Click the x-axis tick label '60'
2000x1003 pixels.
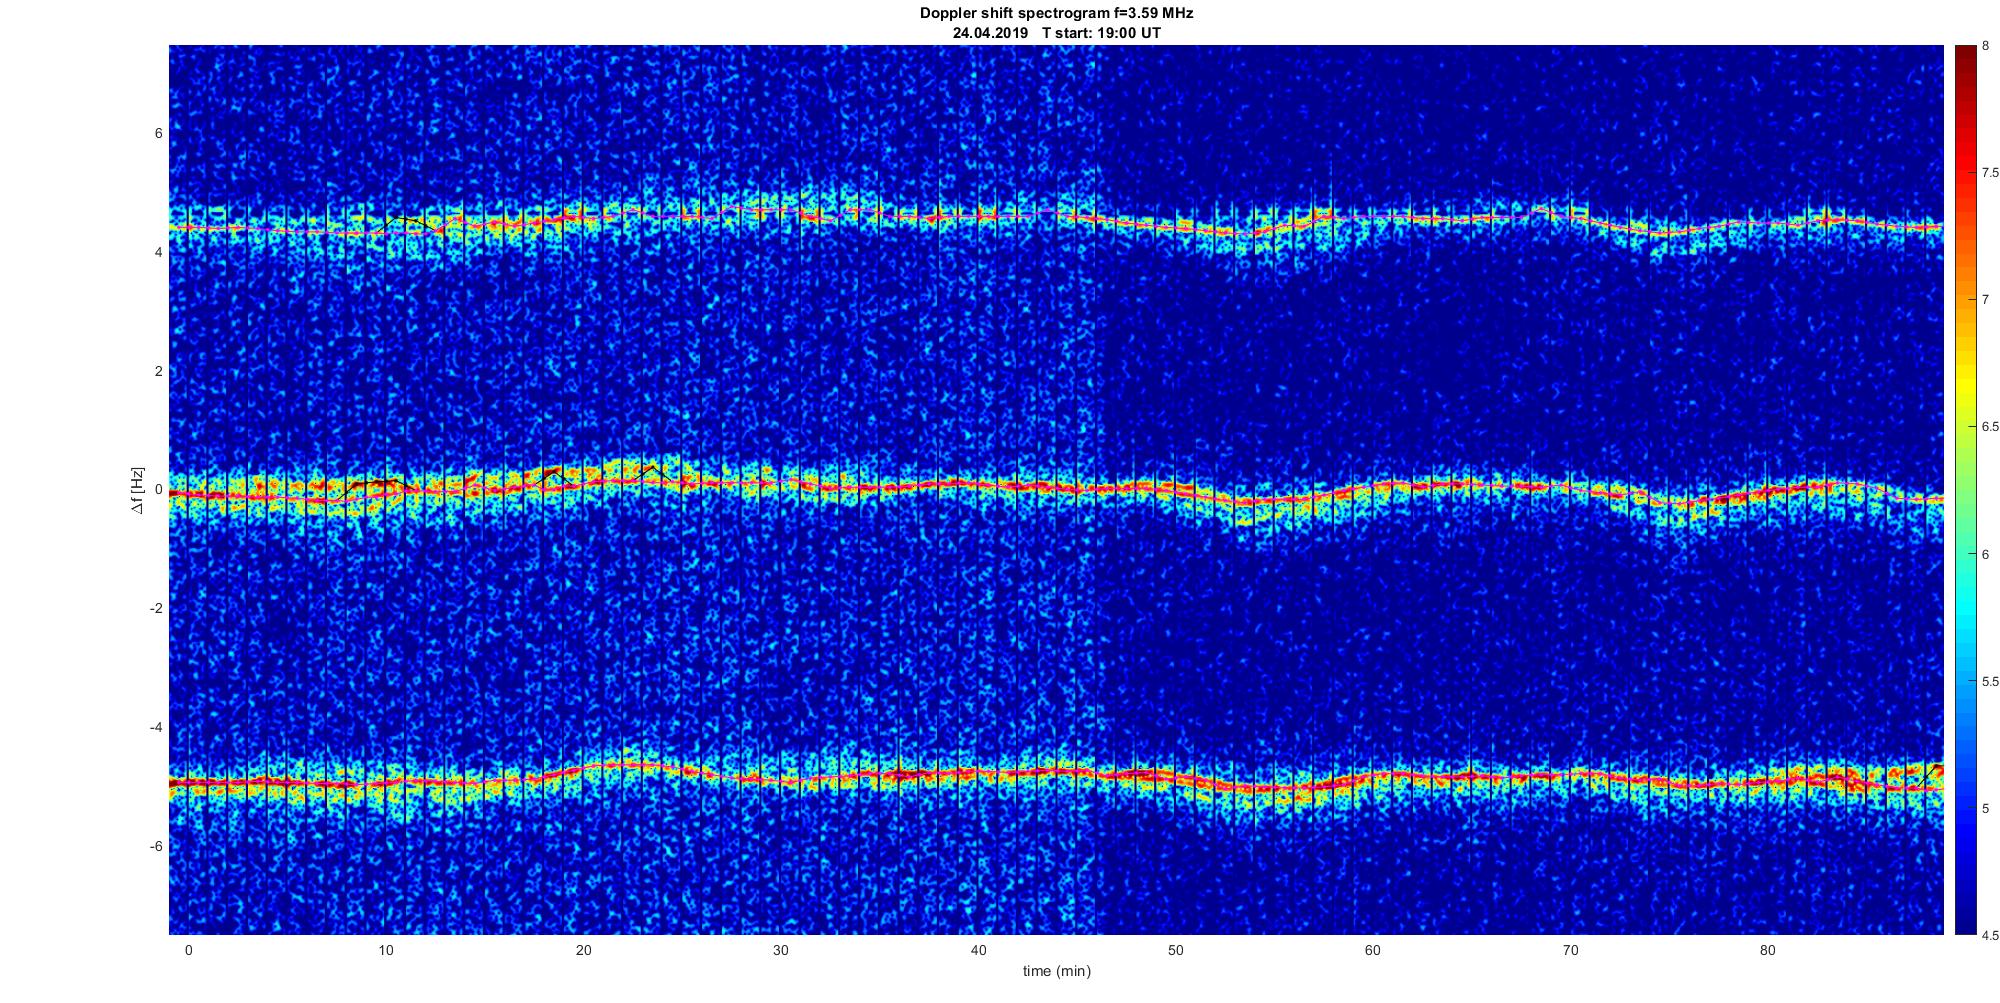coord(1373,951)
